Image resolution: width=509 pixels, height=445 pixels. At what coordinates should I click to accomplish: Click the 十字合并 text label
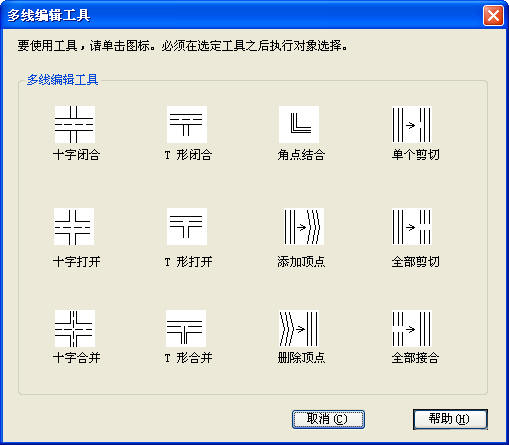(x=77, y=358)
